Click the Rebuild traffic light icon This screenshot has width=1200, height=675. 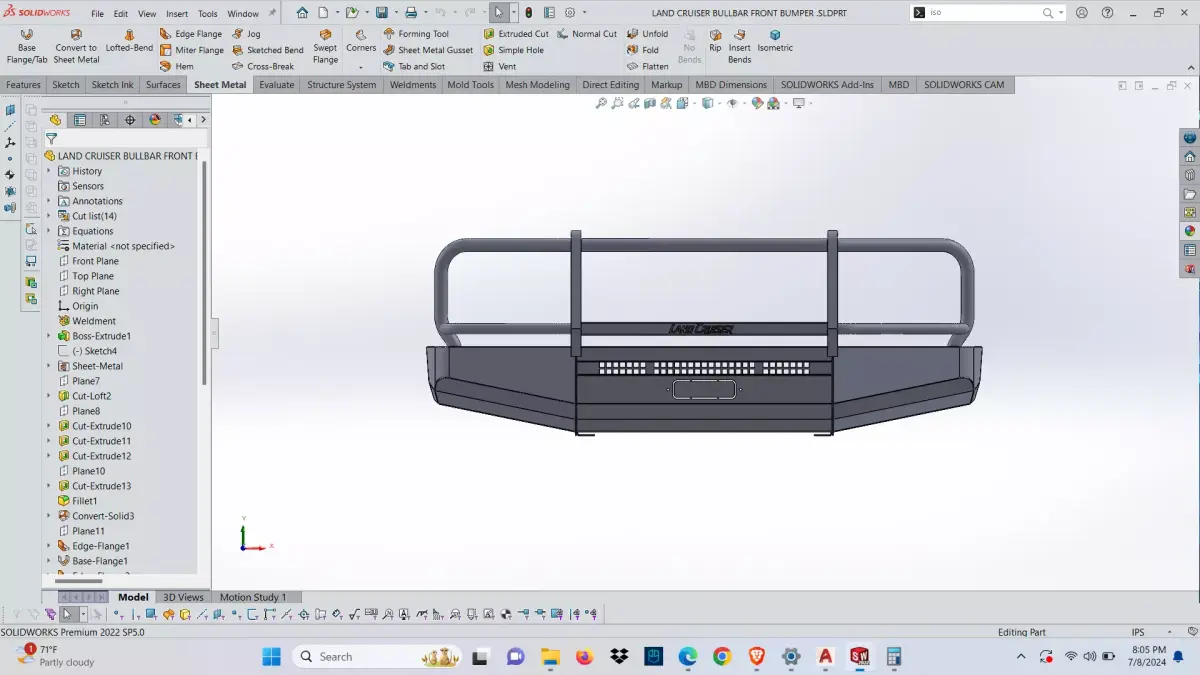529,13
